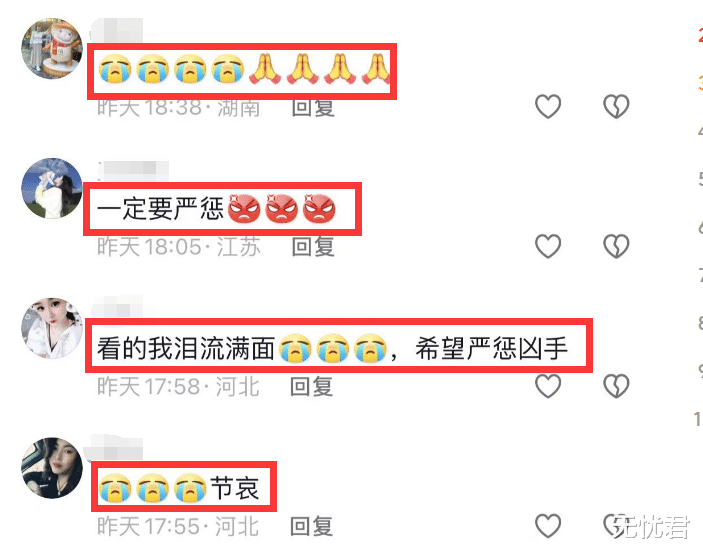Dislike the 一定要严惩 comment
The height and width of the screenshot is (557, 703).
(616, 246)
